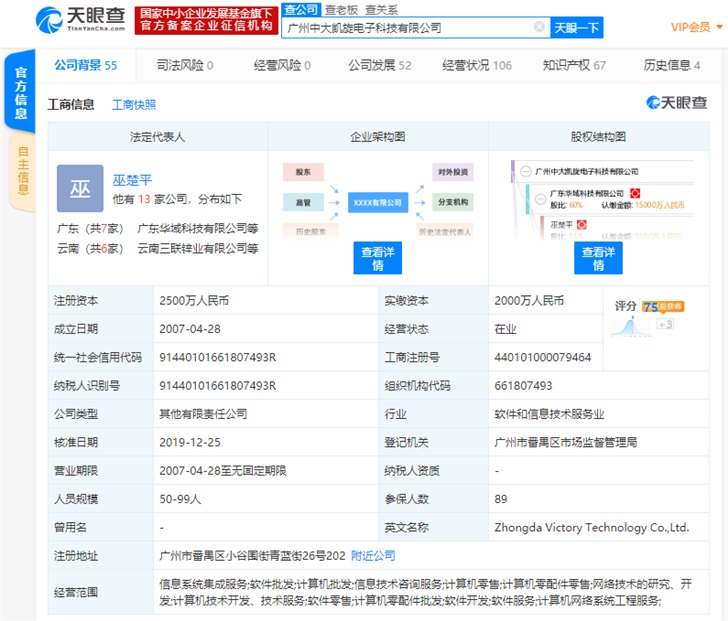Click the 巫 avatar of the legal representative
The height and width of the screenshot is (621, 728).
coord(80,189)
